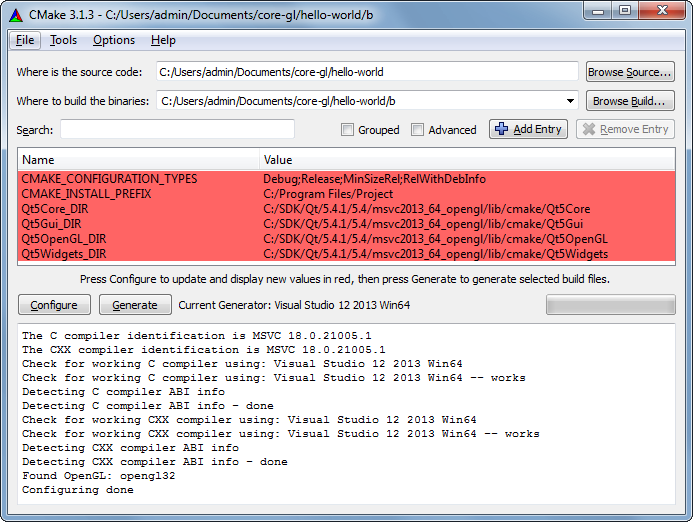693x522 pixels.
Task: Click the Qt5Gui cmake path value
Action: [x=423, y=224]
